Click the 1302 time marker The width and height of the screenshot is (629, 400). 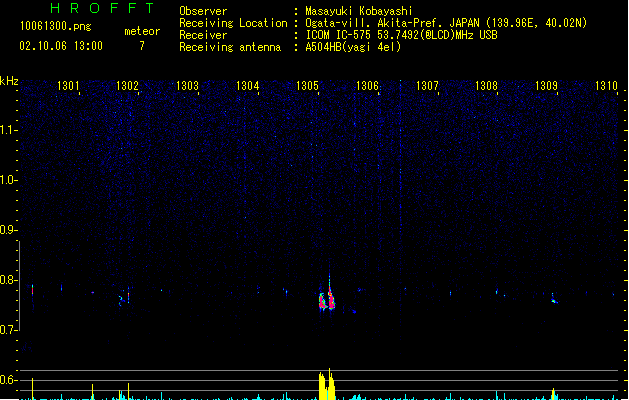tap(127, 86)
